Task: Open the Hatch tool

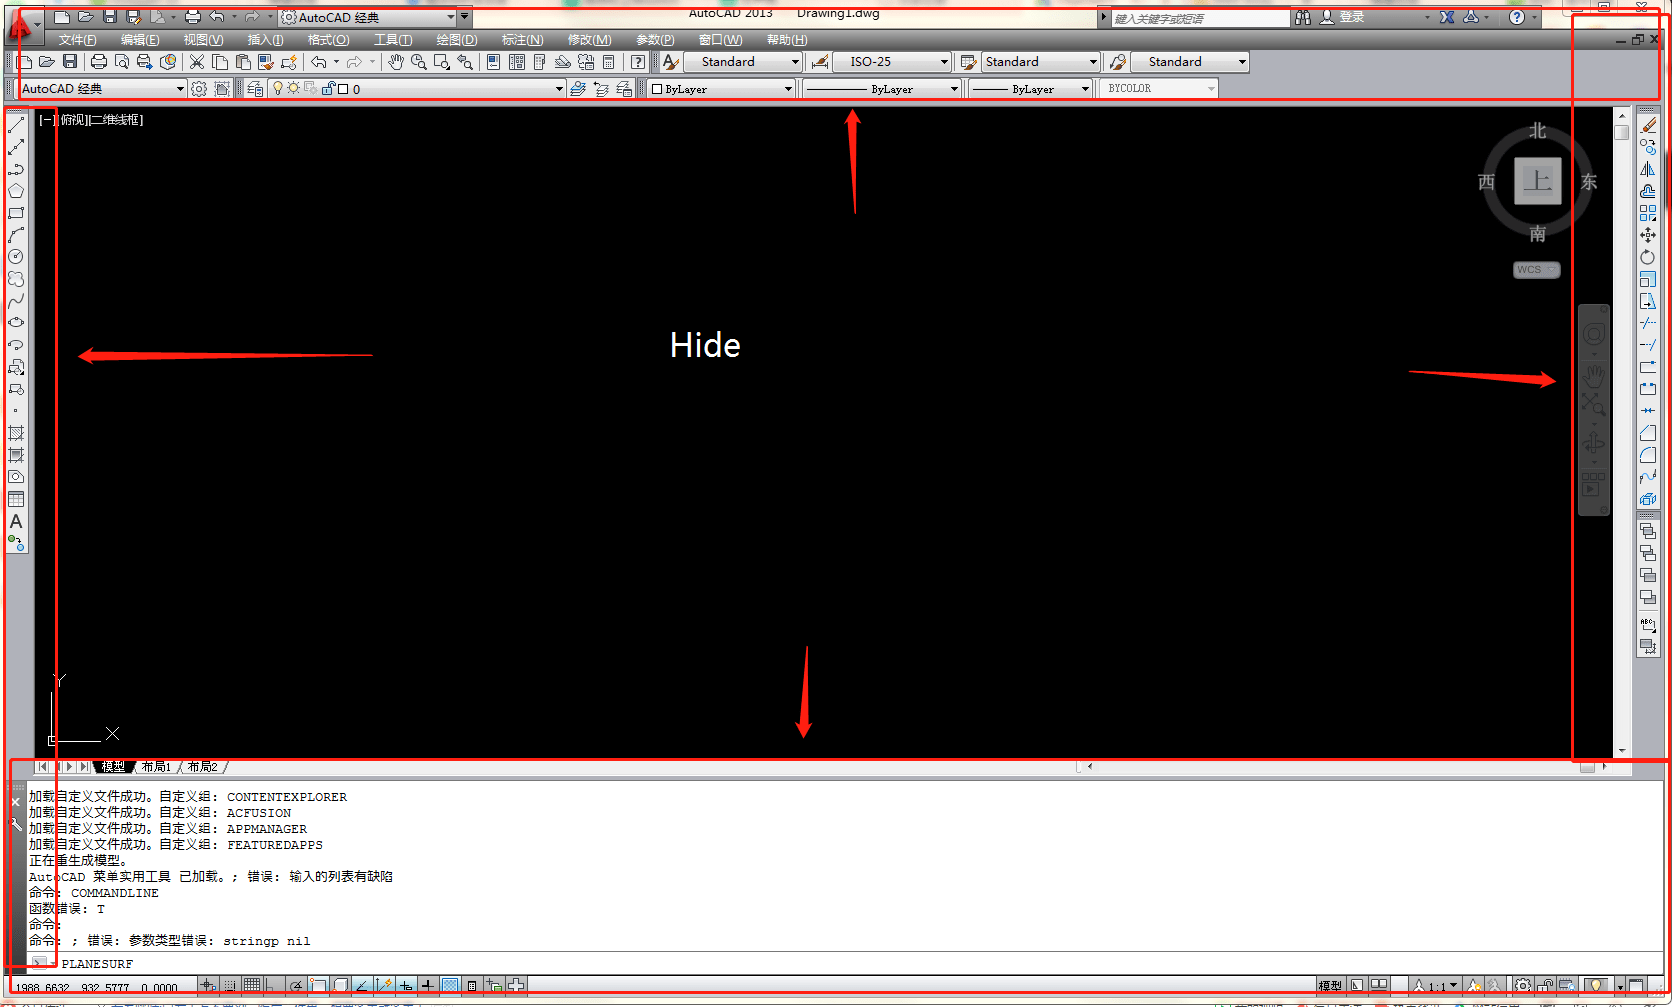Action: point(16,433)
